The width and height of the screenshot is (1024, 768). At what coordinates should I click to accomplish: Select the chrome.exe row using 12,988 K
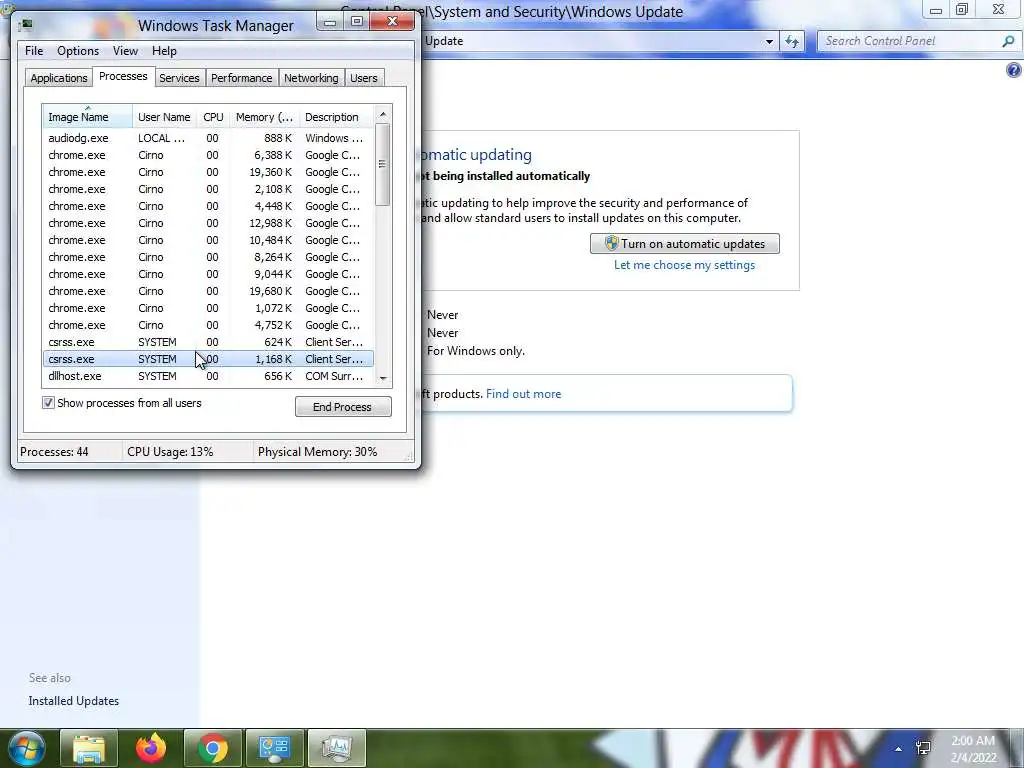click(208, 223)
